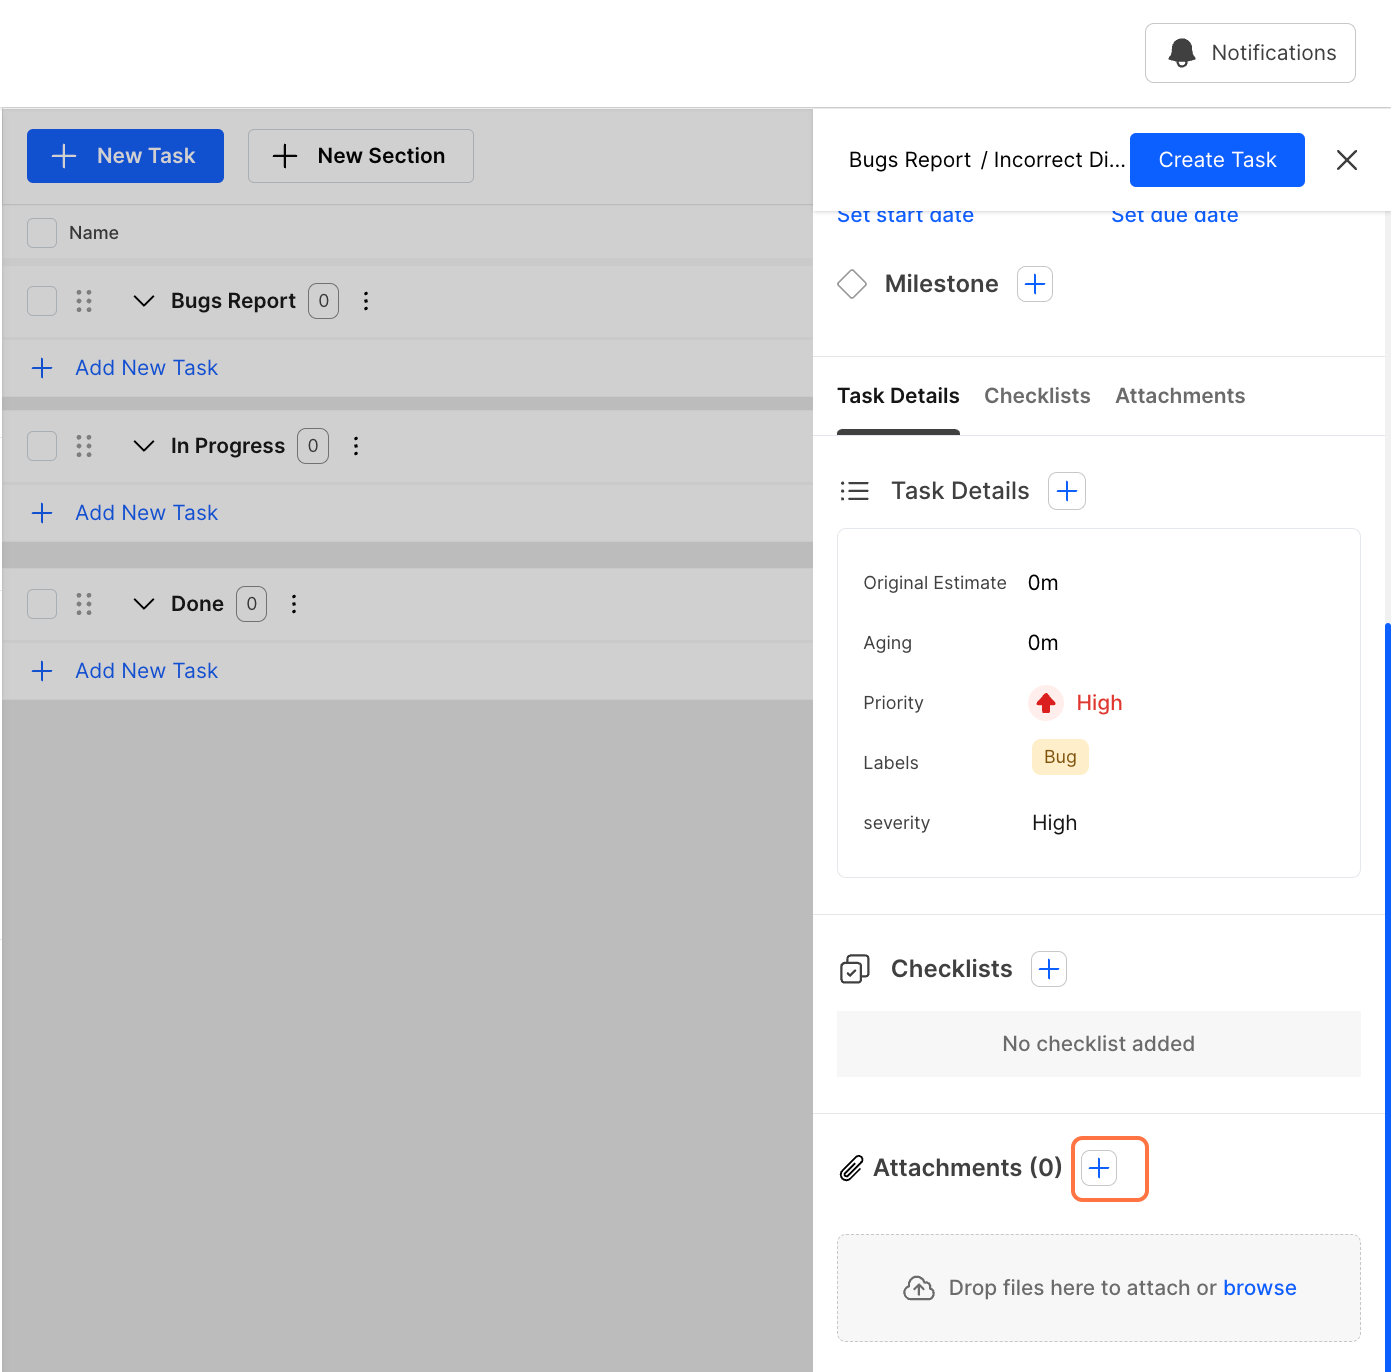1391x1372 pixels.
Task: Open the In Progress section options menu
Action: coord(356,446)
